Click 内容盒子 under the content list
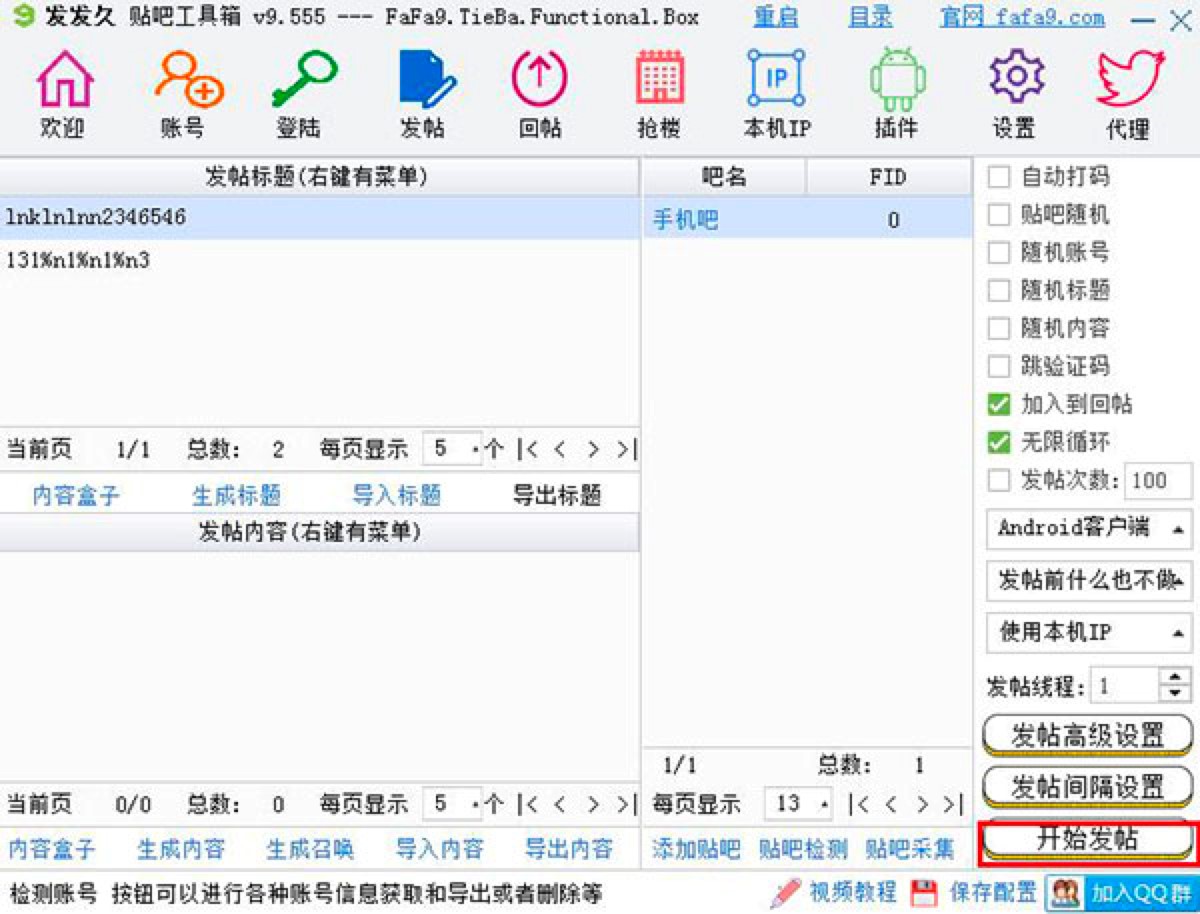 click(x=52, y=850)
